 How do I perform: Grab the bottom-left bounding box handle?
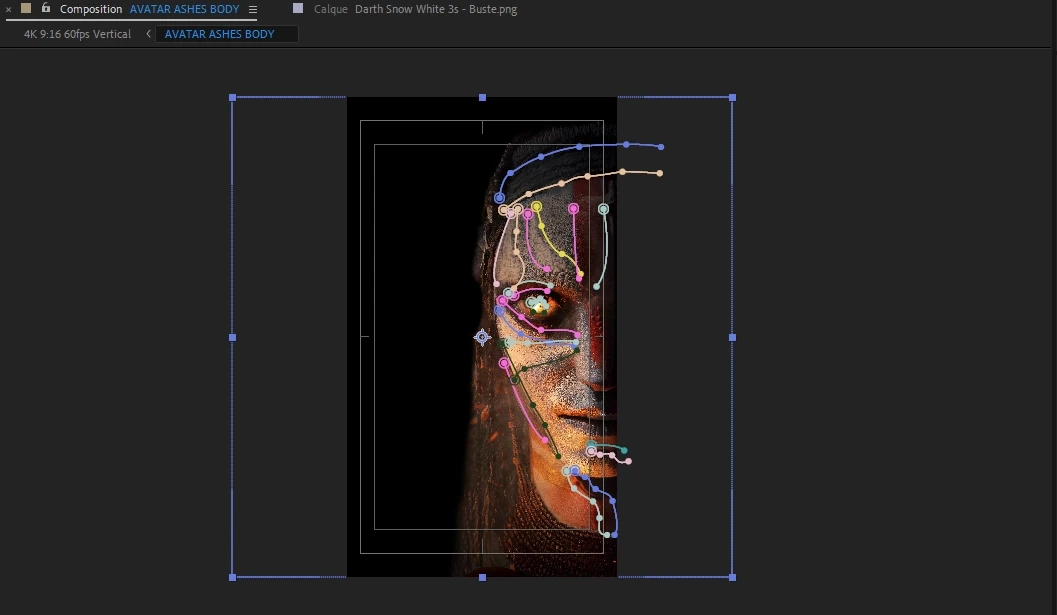(233, 577)
